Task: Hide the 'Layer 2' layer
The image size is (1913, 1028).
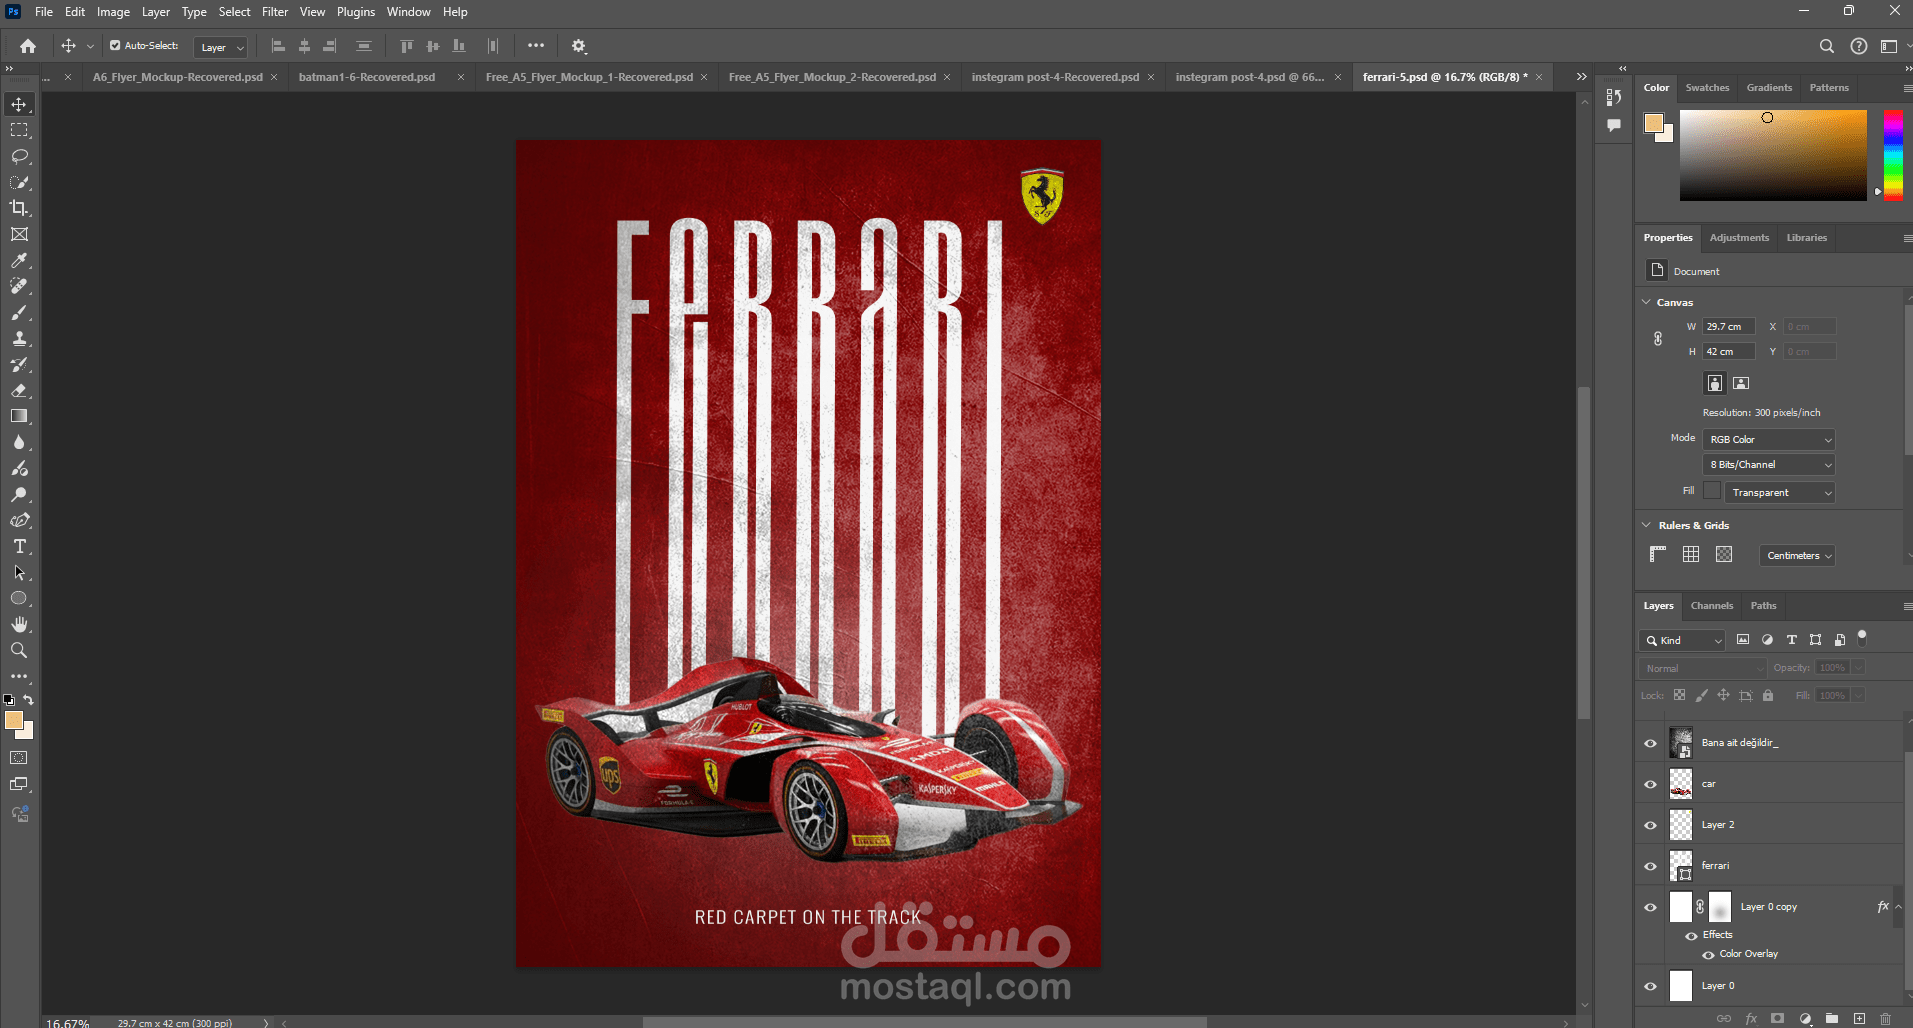Action: click(1650, 825)
